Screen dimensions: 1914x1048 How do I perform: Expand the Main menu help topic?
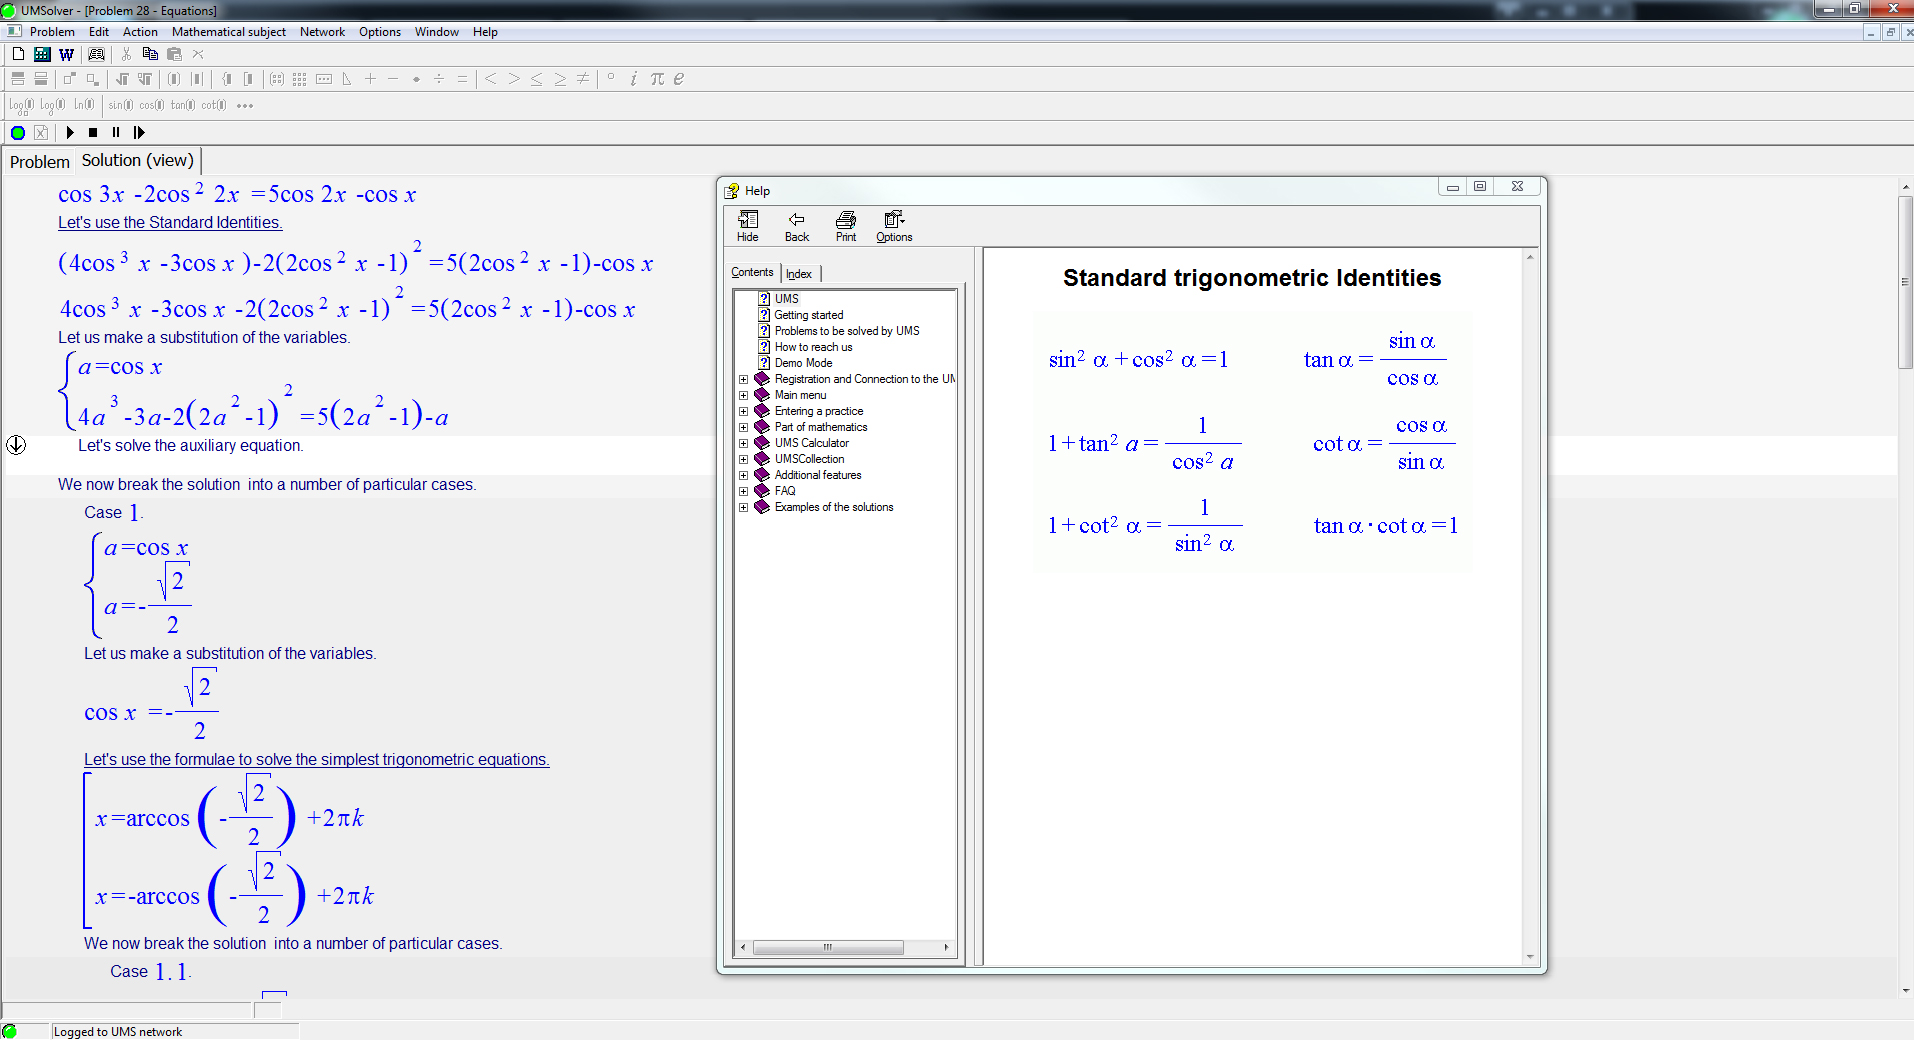click(x=743, y=395)
